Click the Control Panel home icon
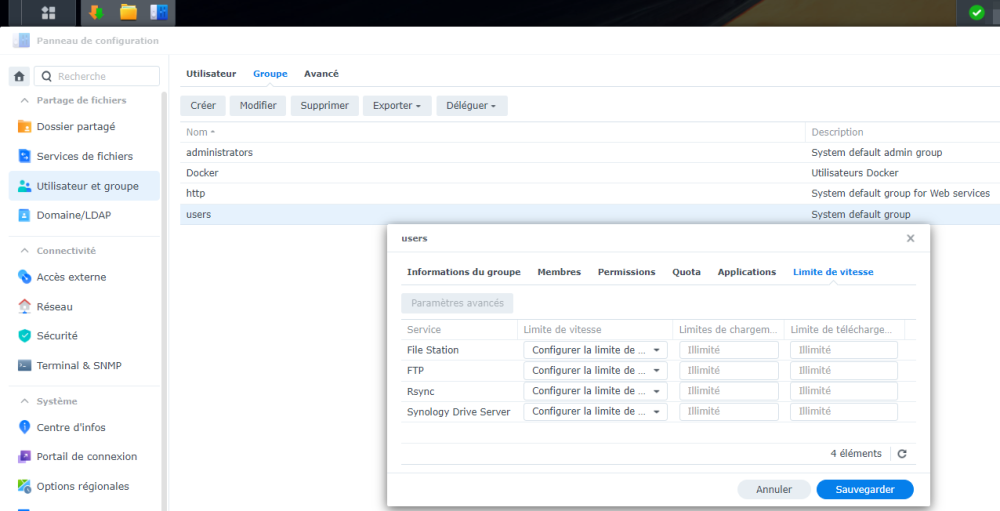1000x511 pixels. point(19,76)
